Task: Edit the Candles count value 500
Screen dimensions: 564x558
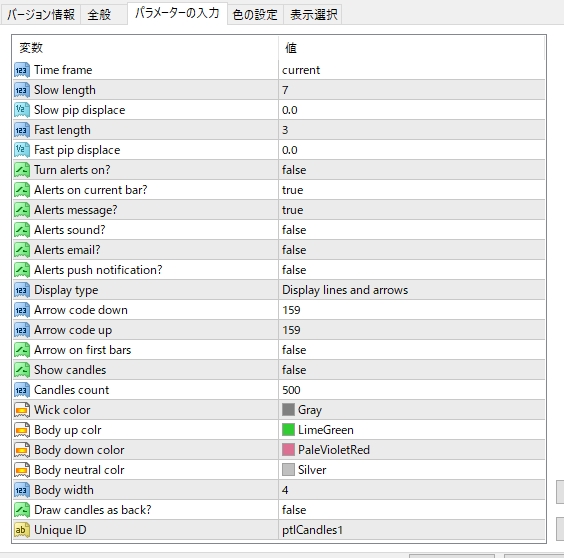Action: [412, 390]
